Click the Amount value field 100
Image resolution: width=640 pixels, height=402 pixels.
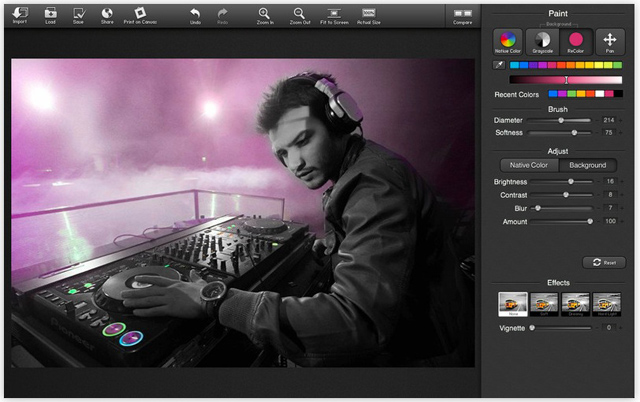coord(610,221)
